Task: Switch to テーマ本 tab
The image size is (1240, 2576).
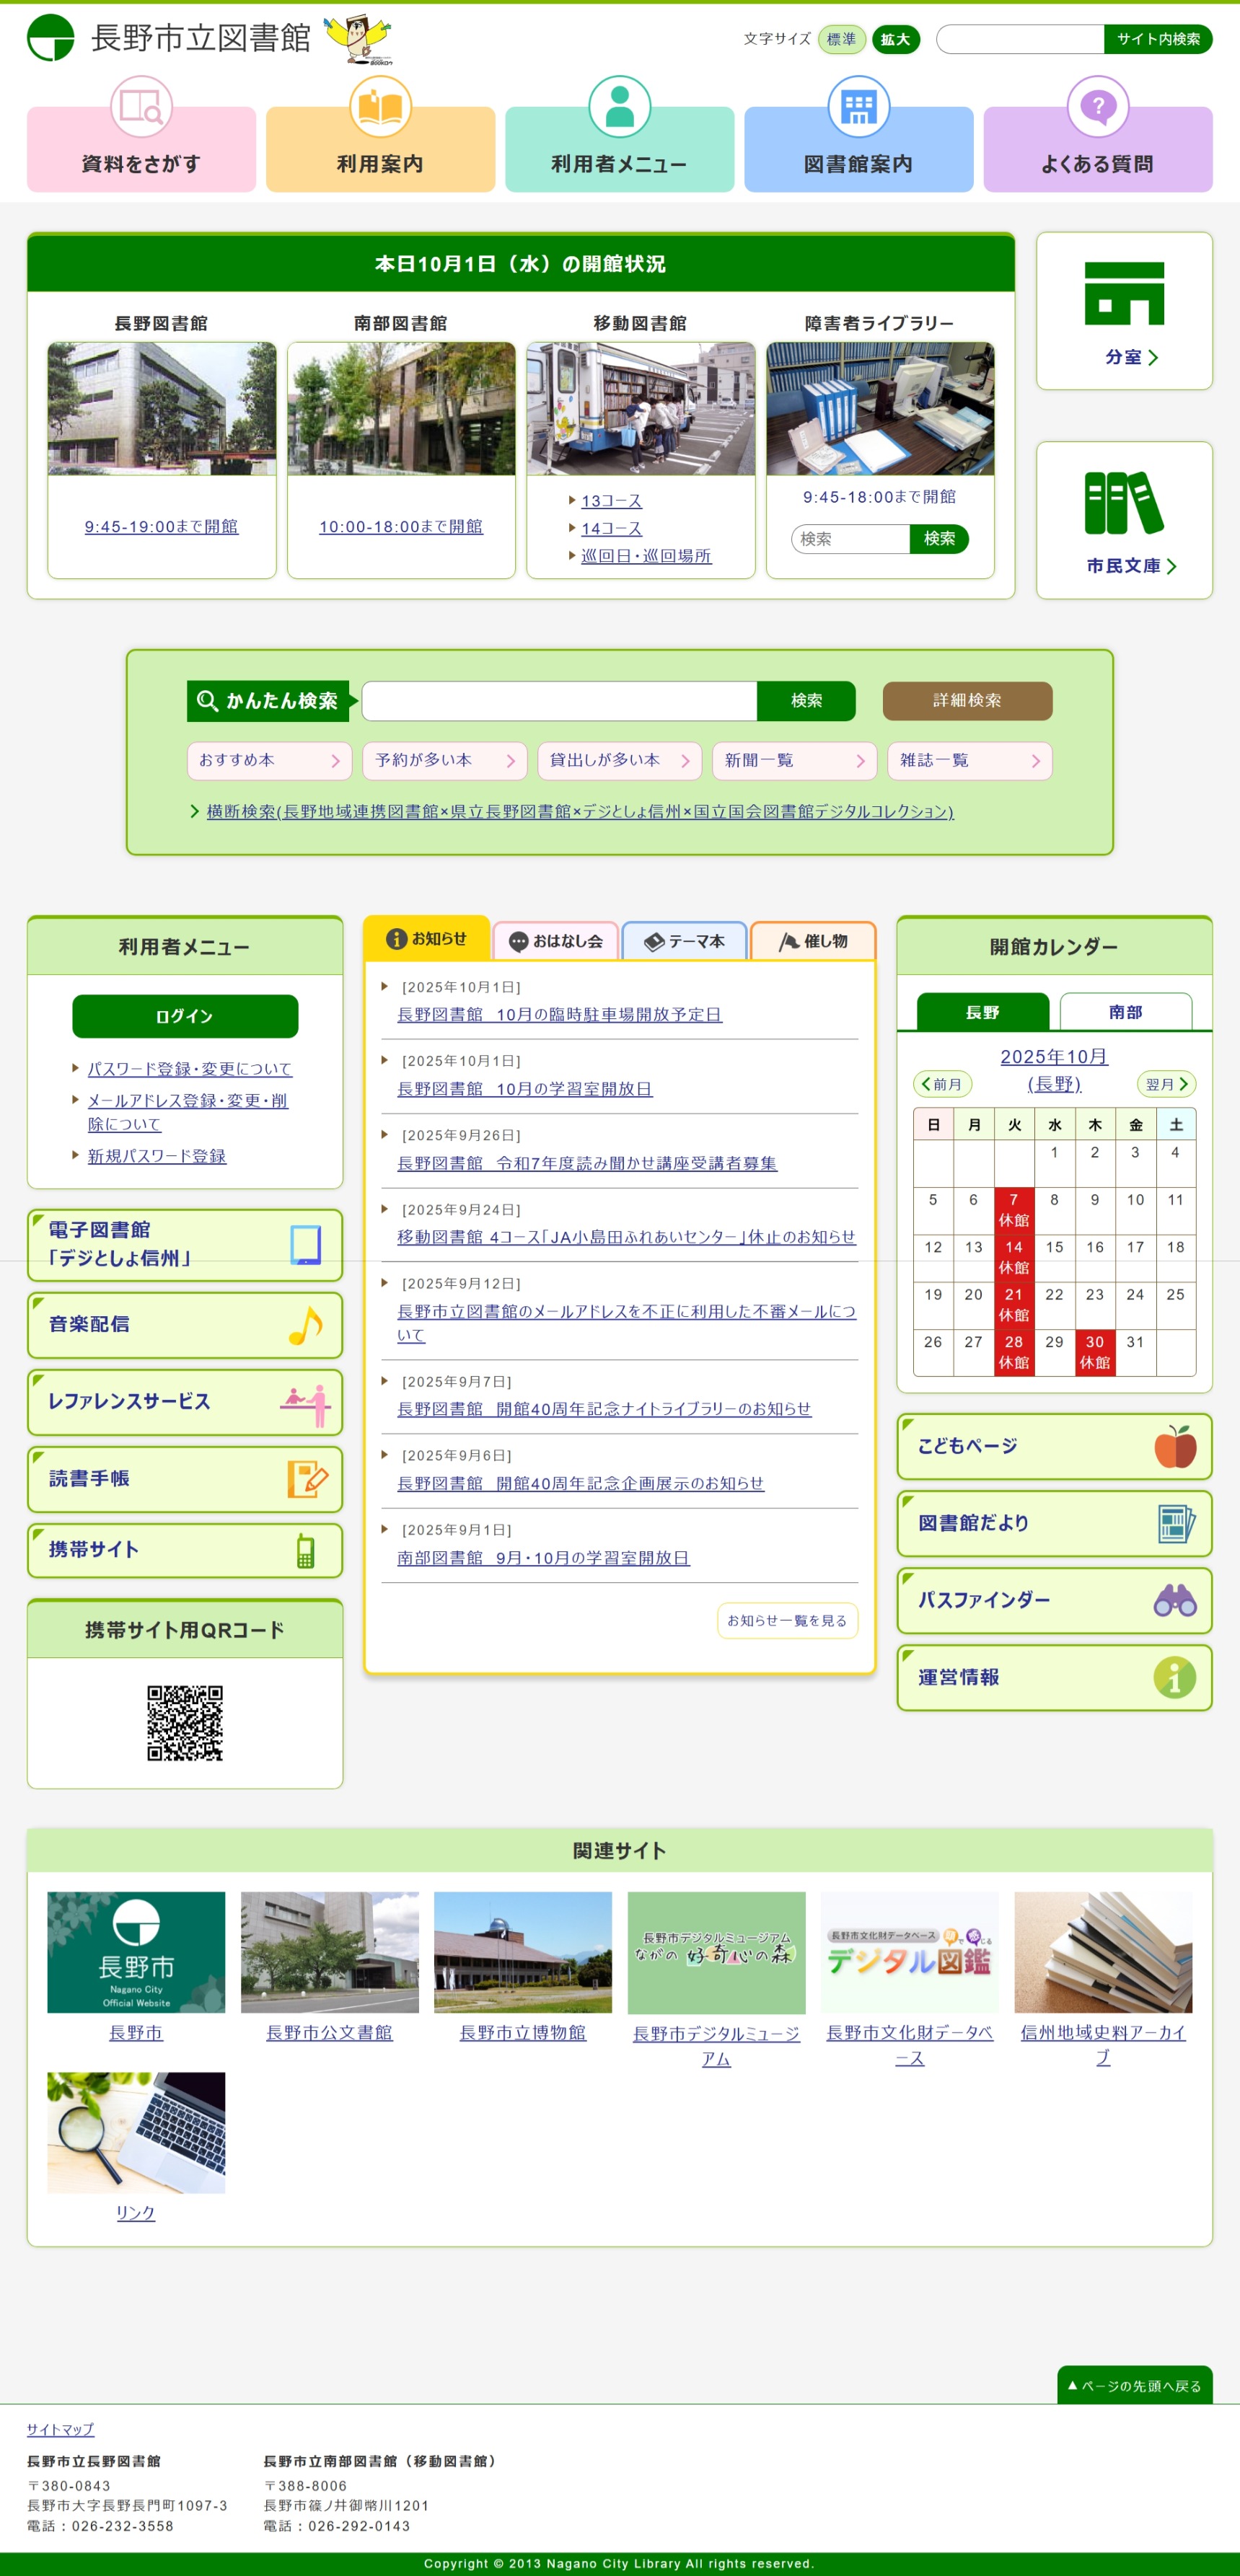Action: tap(684, 941)
